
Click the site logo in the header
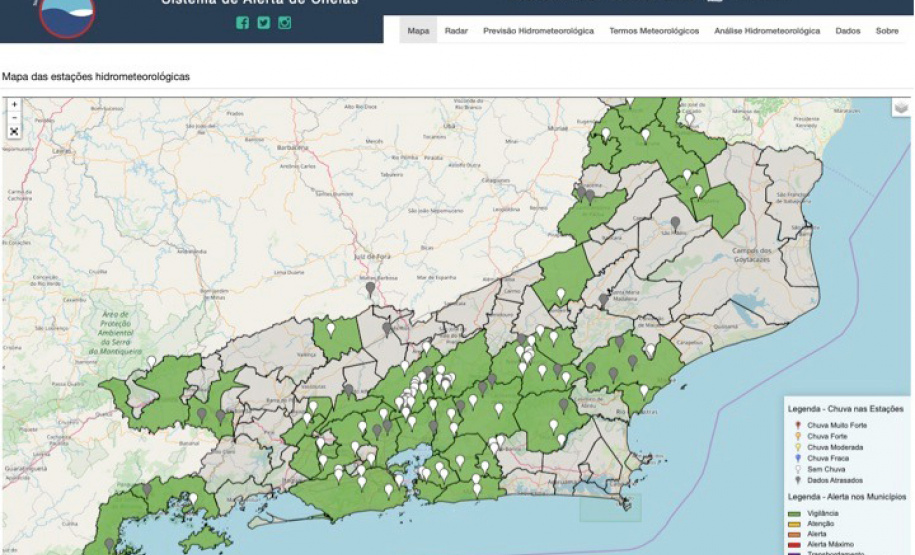coord(66,14)
